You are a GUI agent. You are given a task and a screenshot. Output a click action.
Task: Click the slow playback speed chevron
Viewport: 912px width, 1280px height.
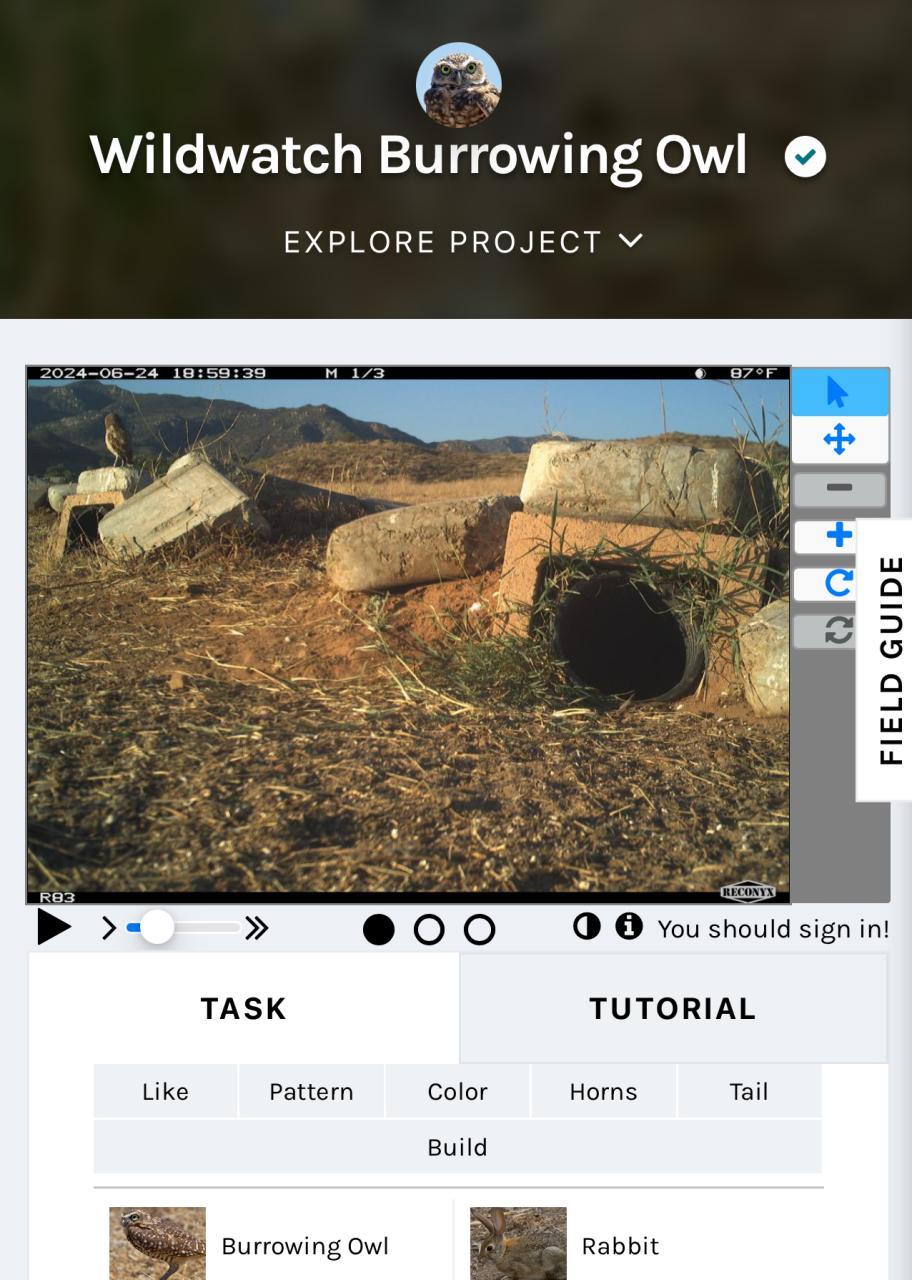click(x=109, y=929)
